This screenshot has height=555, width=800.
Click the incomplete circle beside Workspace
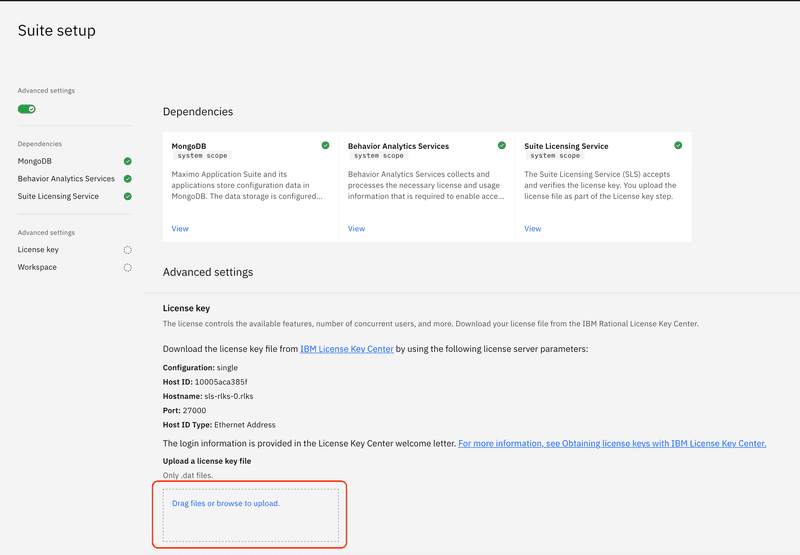tap(128, 267)
